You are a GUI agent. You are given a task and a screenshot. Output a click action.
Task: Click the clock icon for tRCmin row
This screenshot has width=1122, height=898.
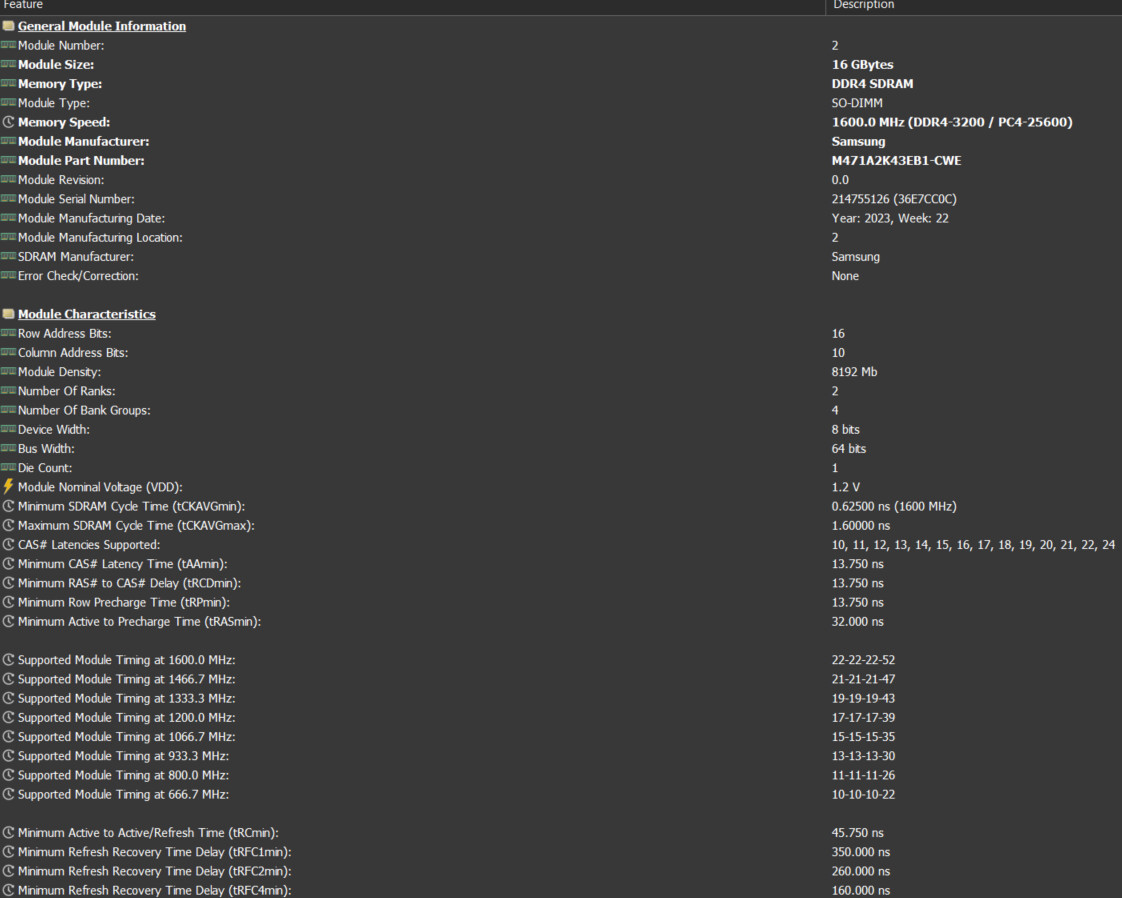(8, 833)
